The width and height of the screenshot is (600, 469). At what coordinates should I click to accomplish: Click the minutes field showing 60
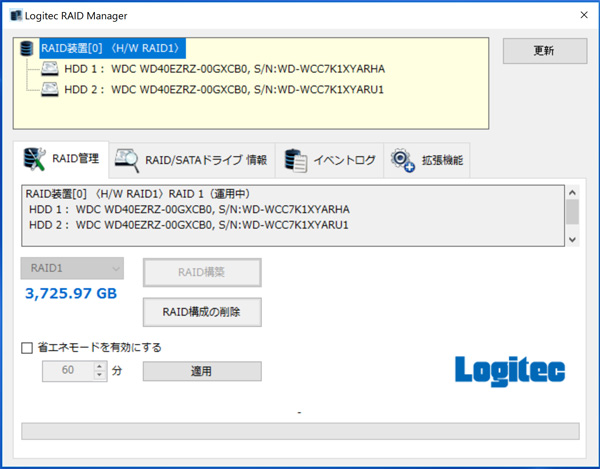pyautogui.click(x=68, y=371)
